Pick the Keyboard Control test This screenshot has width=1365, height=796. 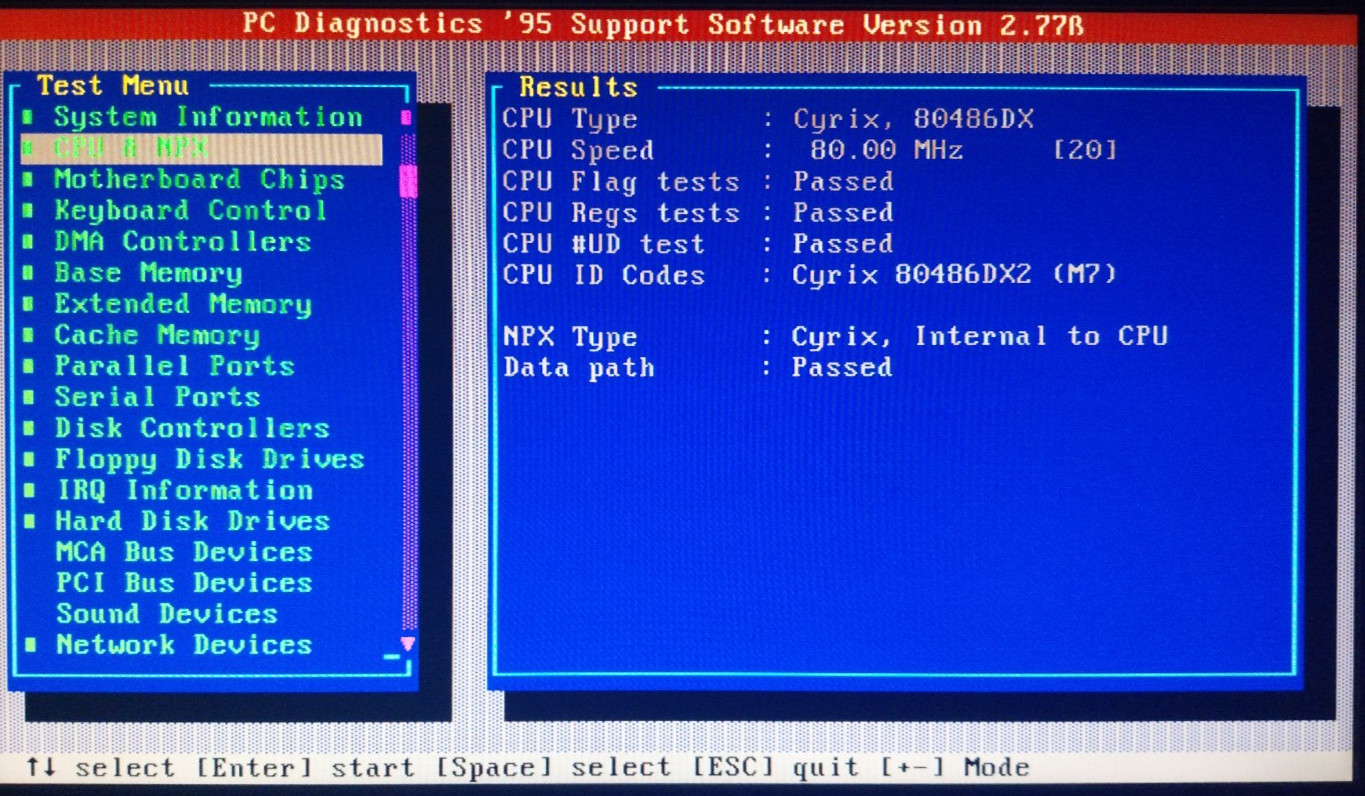point(190,211)
